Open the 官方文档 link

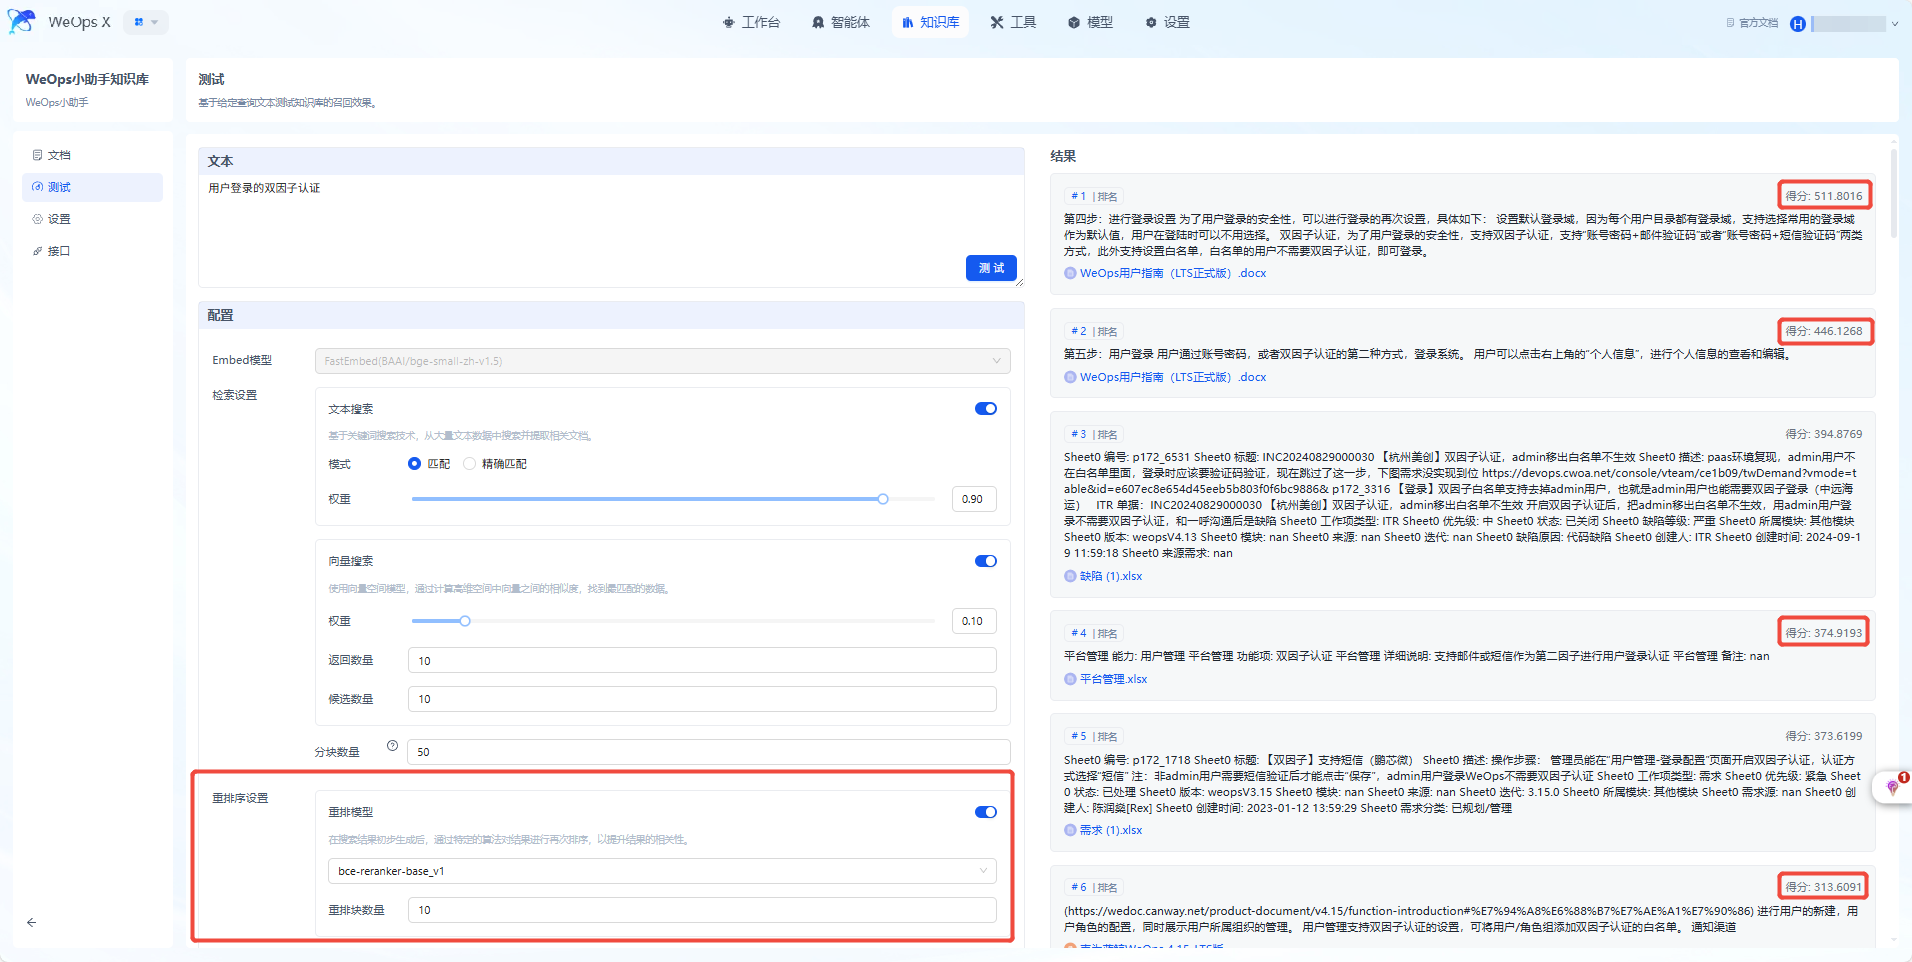pyautogui.click(x=1752, y=23)
